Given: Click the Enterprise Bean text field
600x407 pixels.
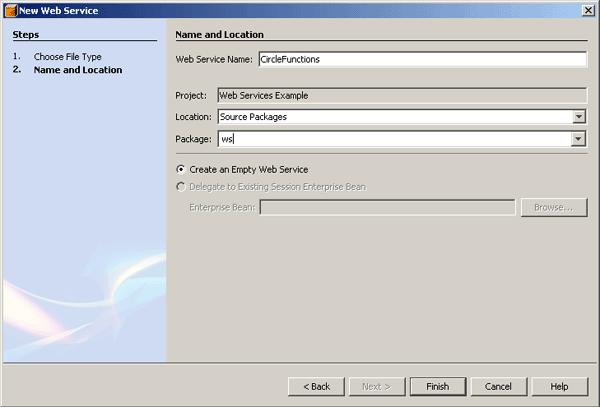Looking at the screenshot, I should pyautogui.click(x=387, y=207).
